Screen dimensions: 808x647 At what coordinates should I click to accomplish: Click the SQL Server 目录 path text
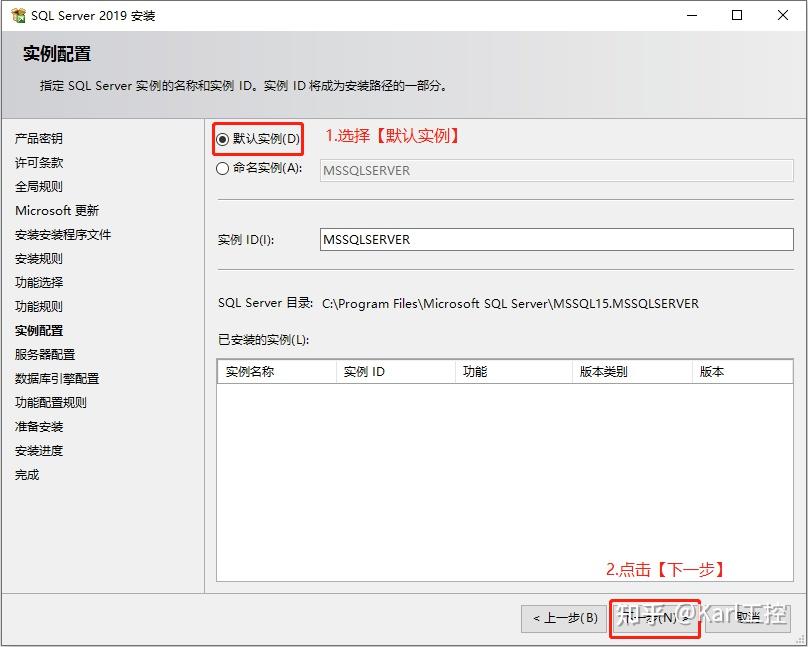click(510, 303)
